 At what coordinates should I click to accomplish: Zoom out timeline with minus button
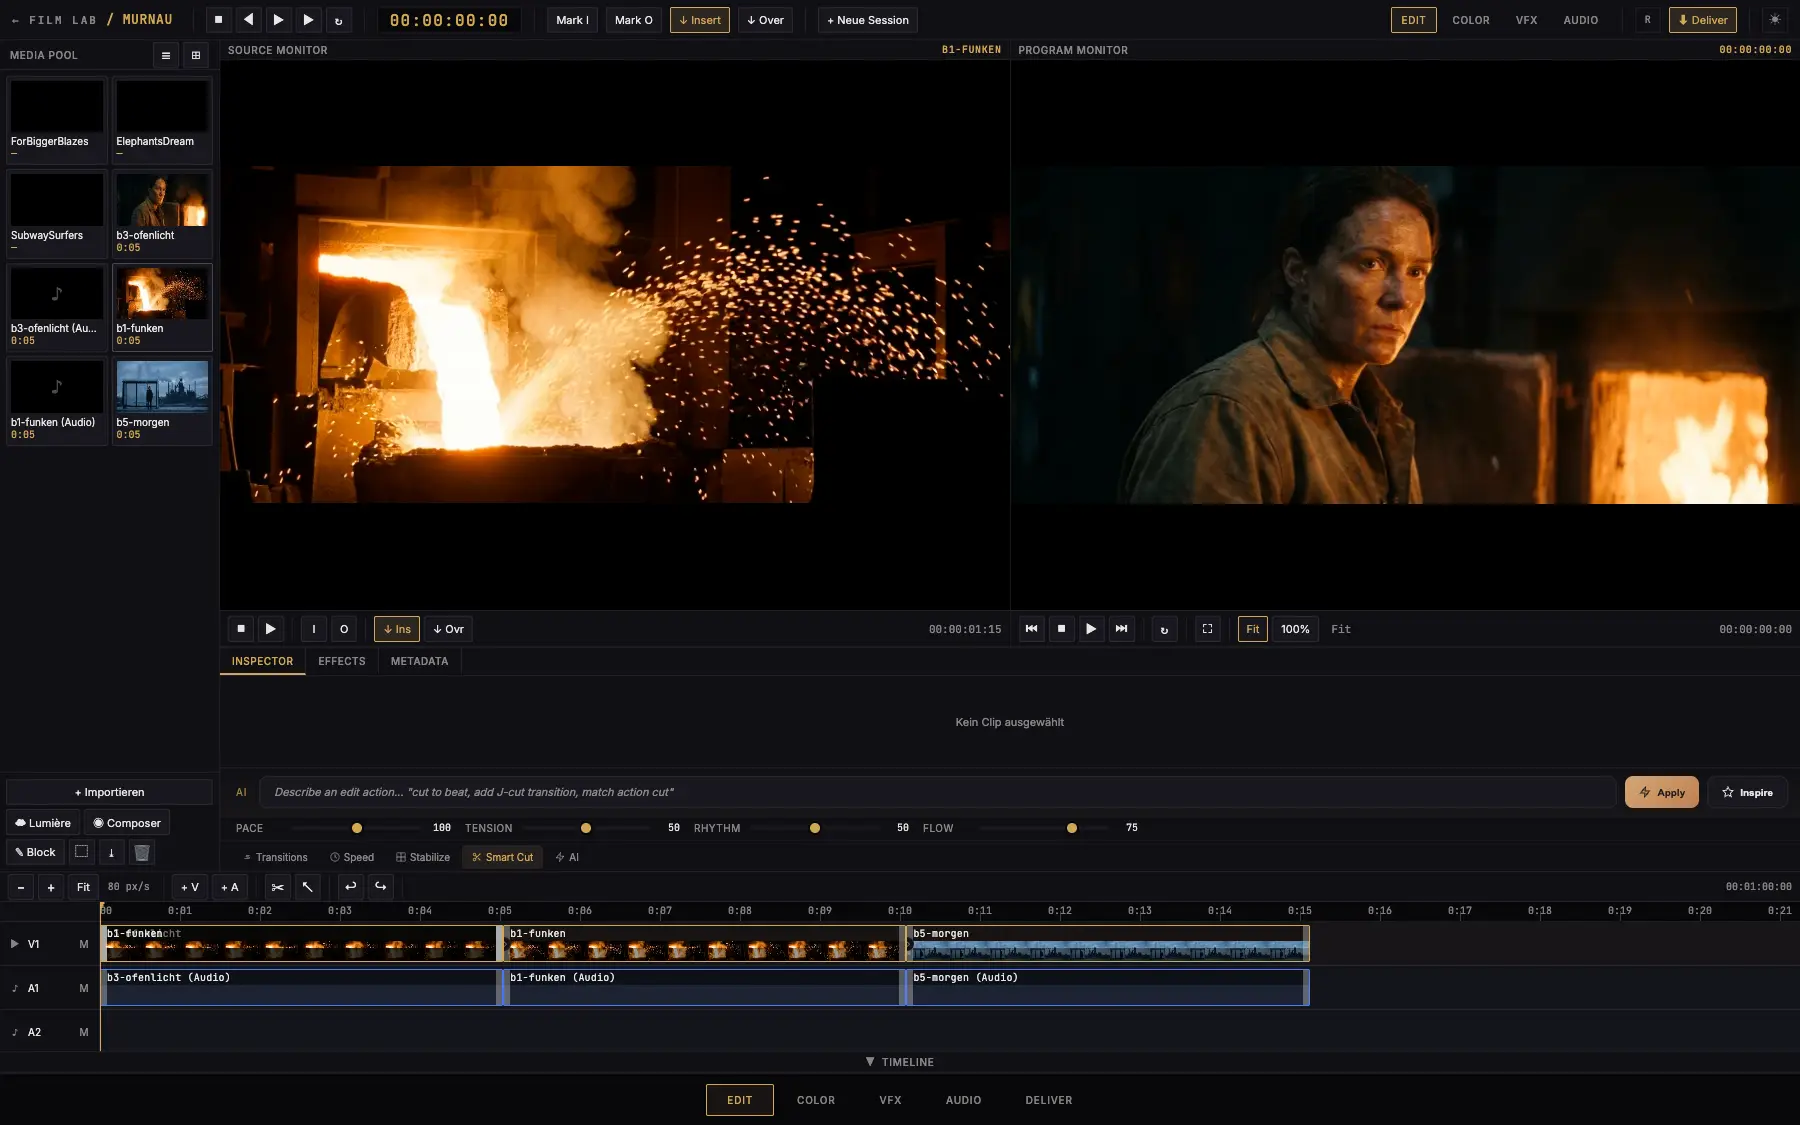coord(21,887)
